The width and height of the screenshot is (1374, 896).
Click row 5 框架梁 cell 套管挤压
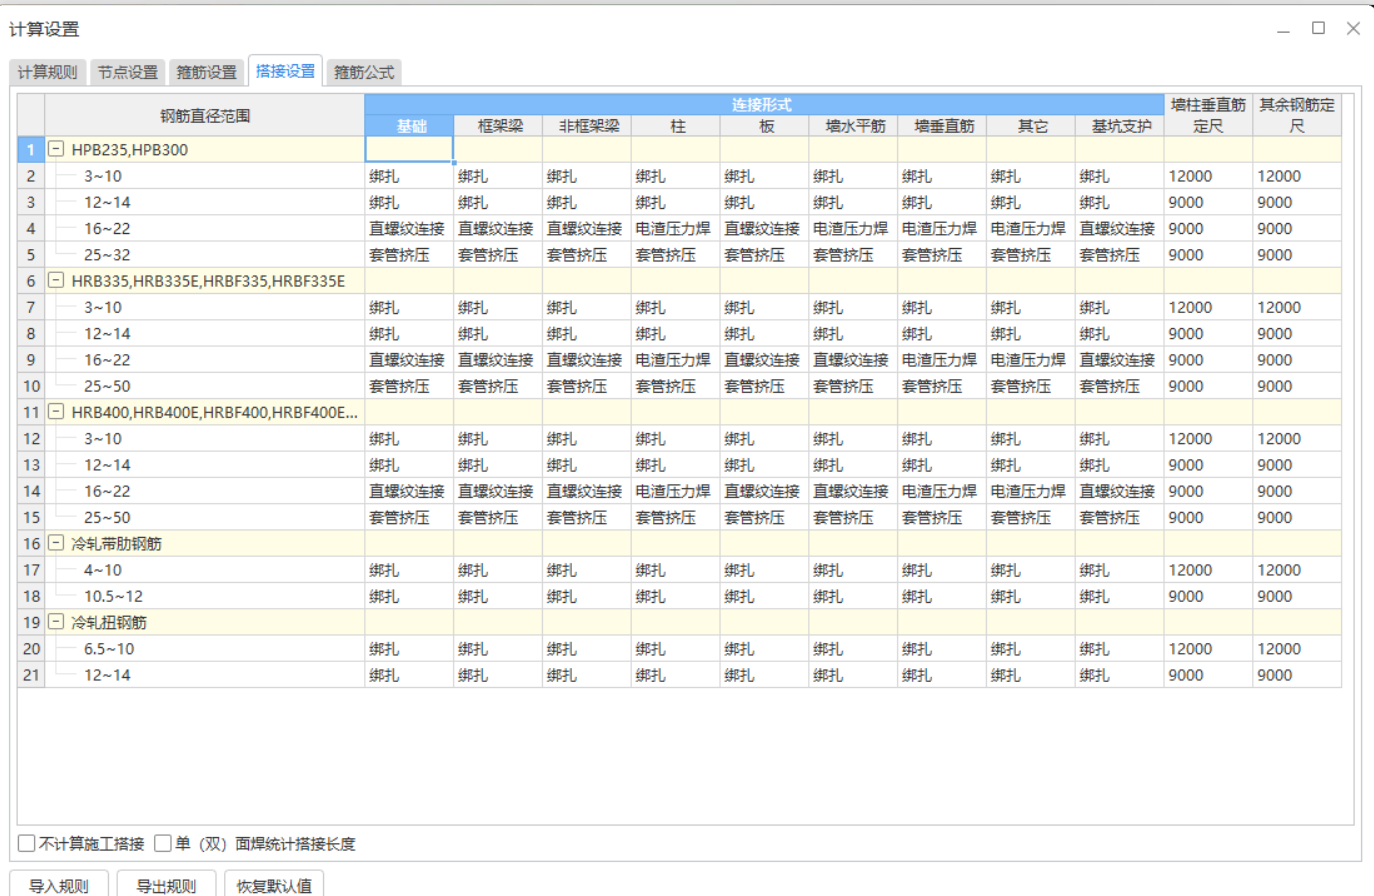coord(498,255)
